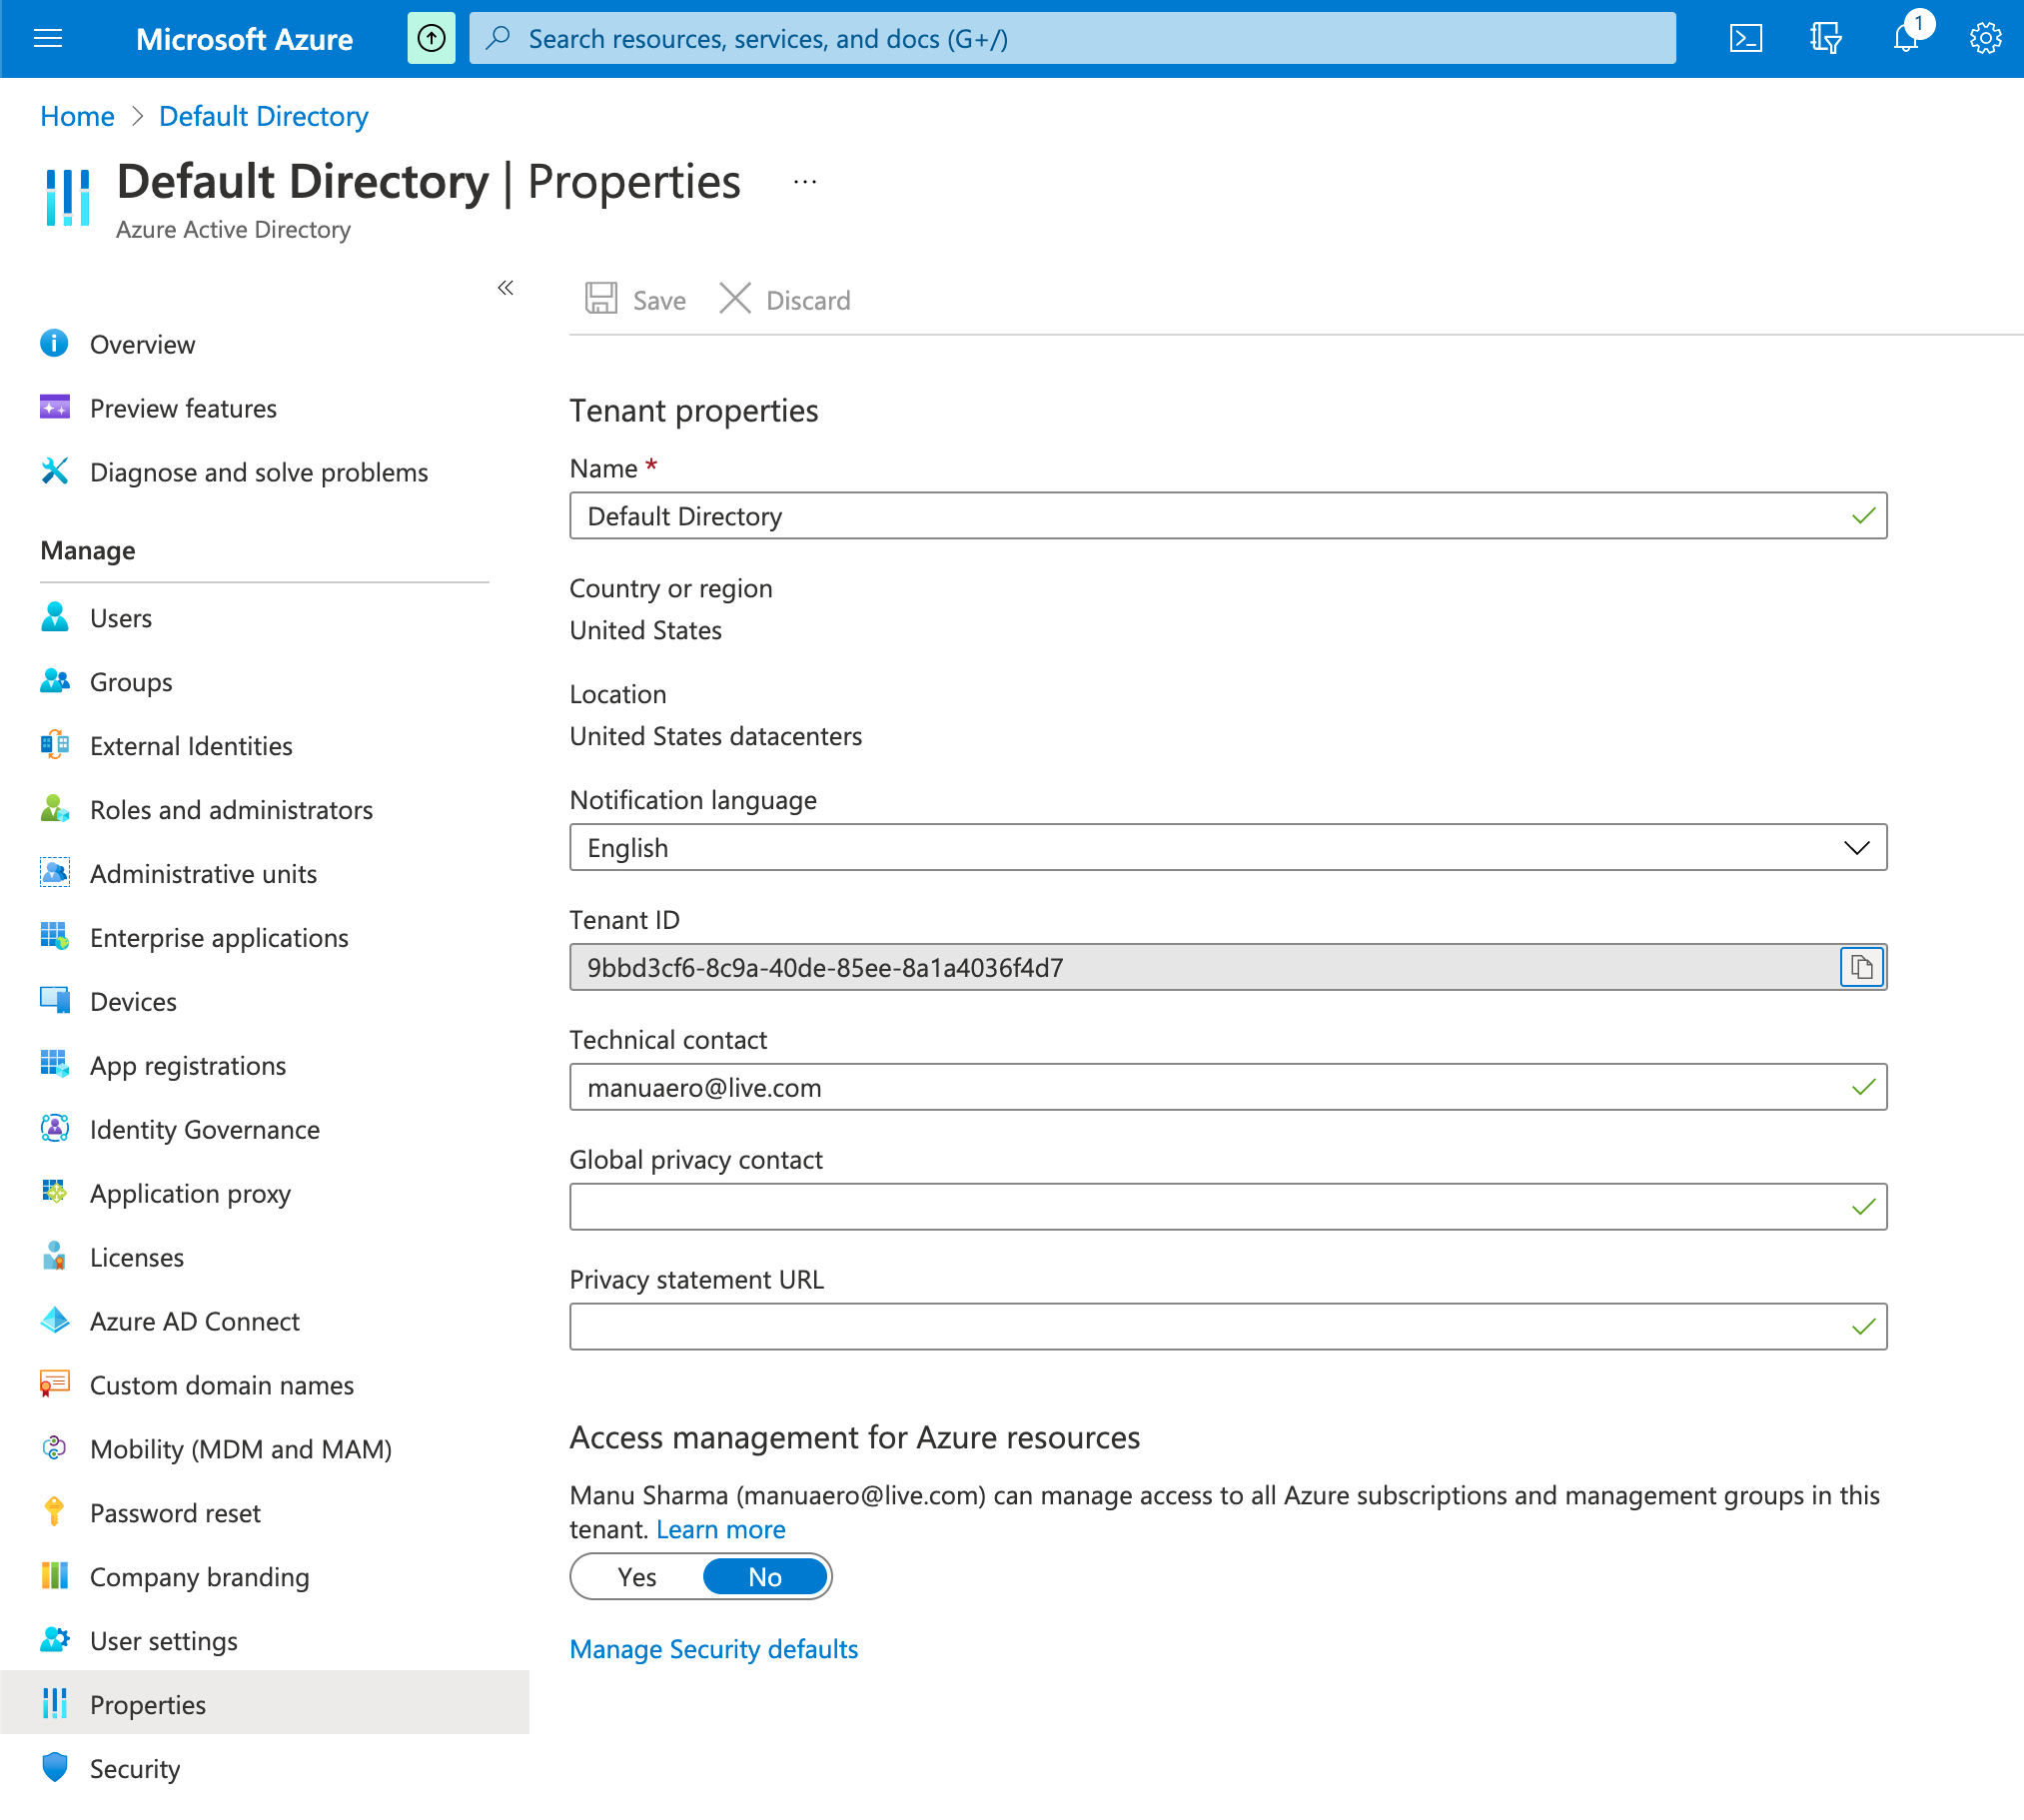
Task: Click the Technical contact field
Action: pos(1228,1087)
